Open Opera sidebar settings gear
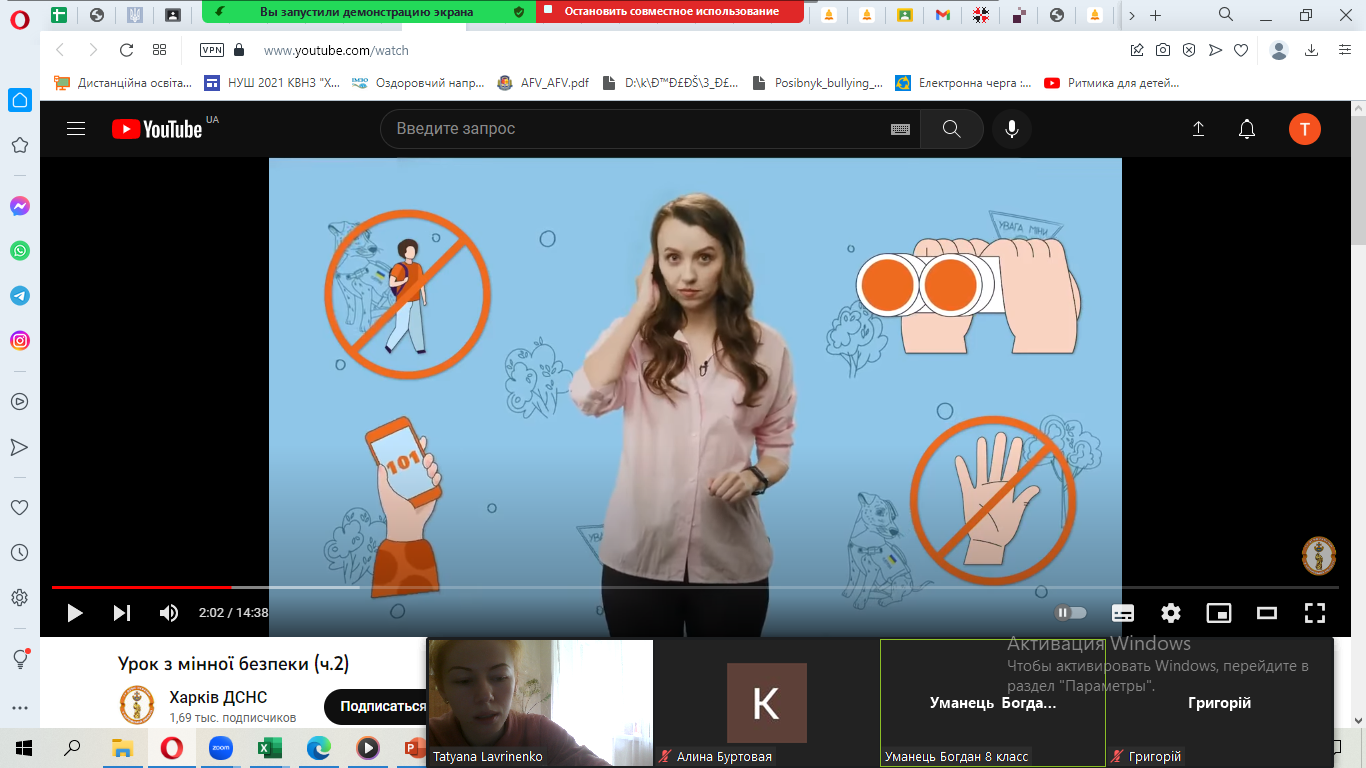Screen dimensions: 1366x768 pyautogui.click(x=20, y=598)
